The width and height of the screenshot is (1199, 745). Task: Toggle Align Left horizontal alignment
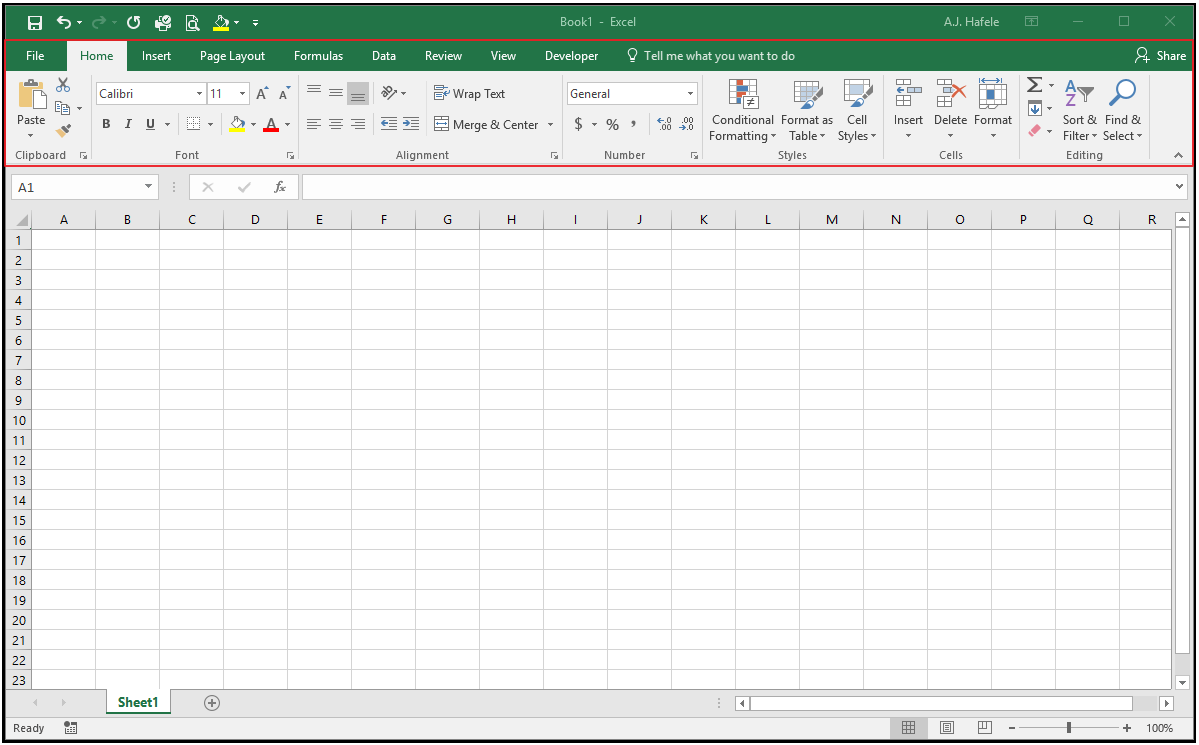click(314, 124)
